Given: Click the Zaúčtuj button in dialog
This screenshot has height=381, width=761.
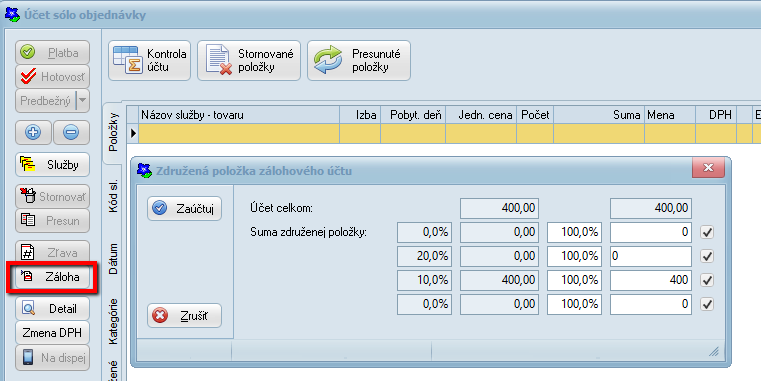Looking at the screenshot, I should point(184,209).
